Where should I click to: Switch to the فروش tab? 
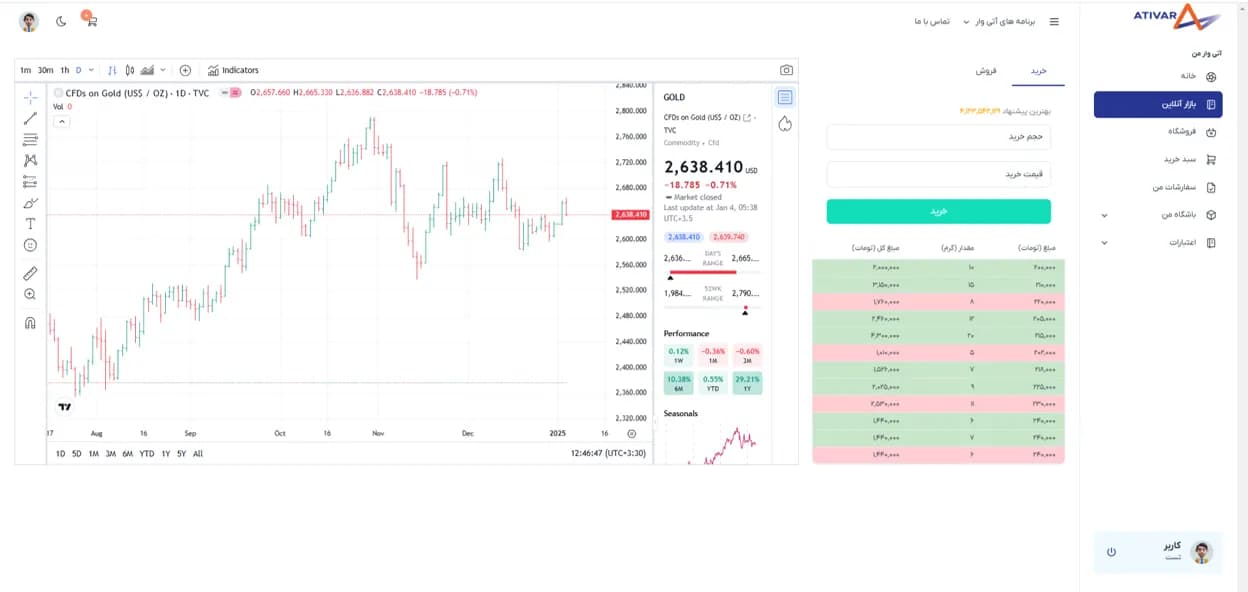click(x=986, y=71)
